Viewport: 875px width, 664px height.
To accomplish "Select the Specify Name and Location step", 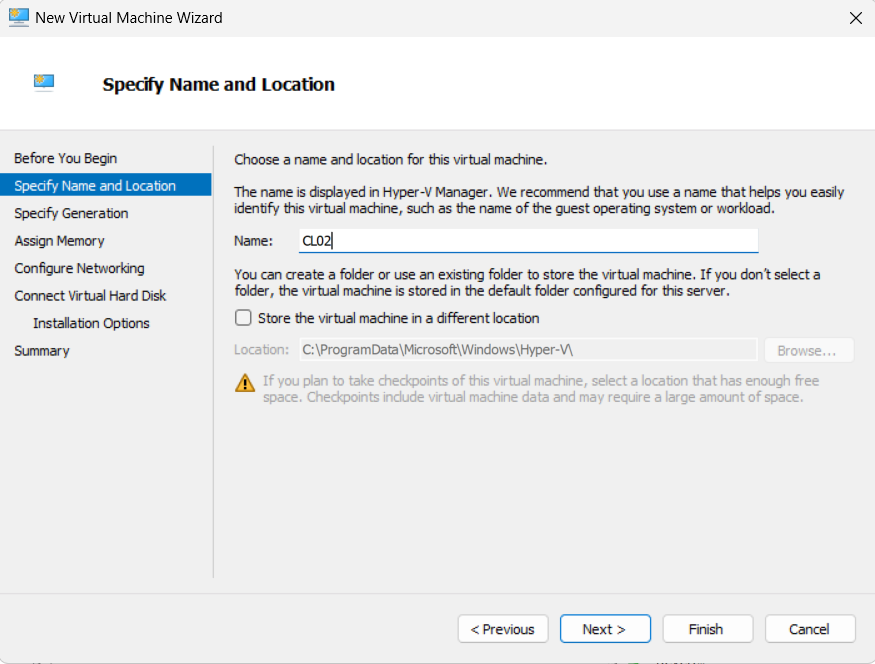I will click(x=95, y=186).
